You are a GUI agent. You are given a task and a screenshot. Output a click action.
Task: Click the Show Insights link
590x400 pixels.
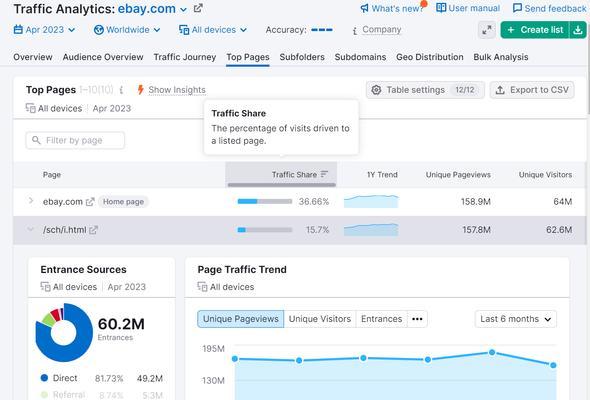pyautogui.click(x=177, y=90)
